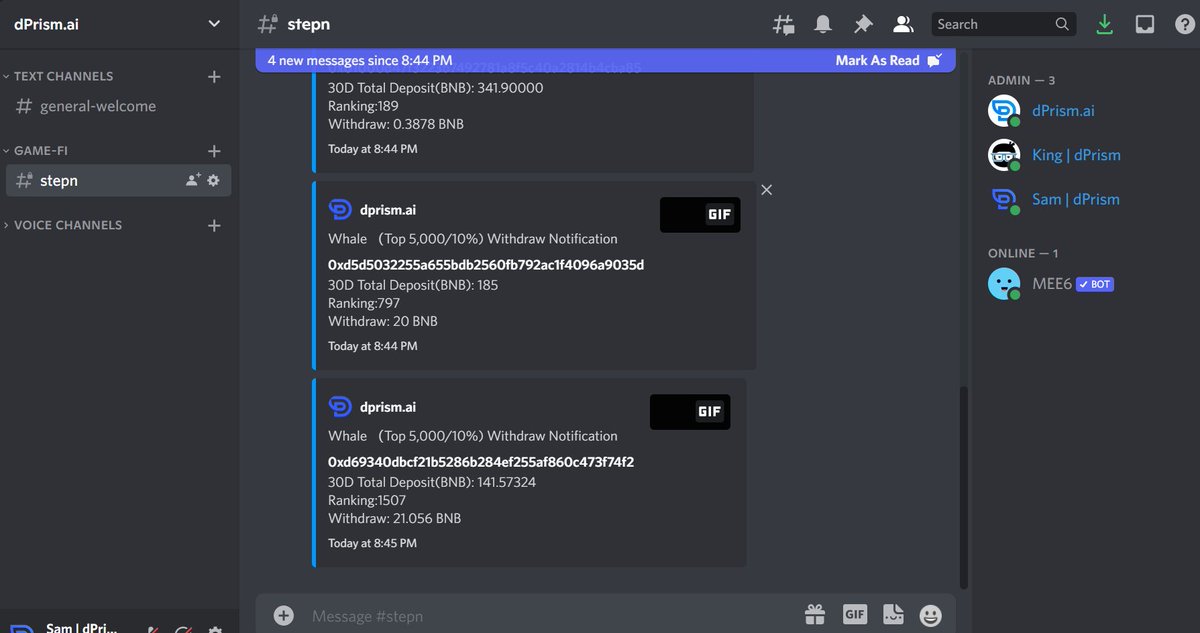Click the text Withdraw: 0.3878 BNB

click(x=396, y=124)
